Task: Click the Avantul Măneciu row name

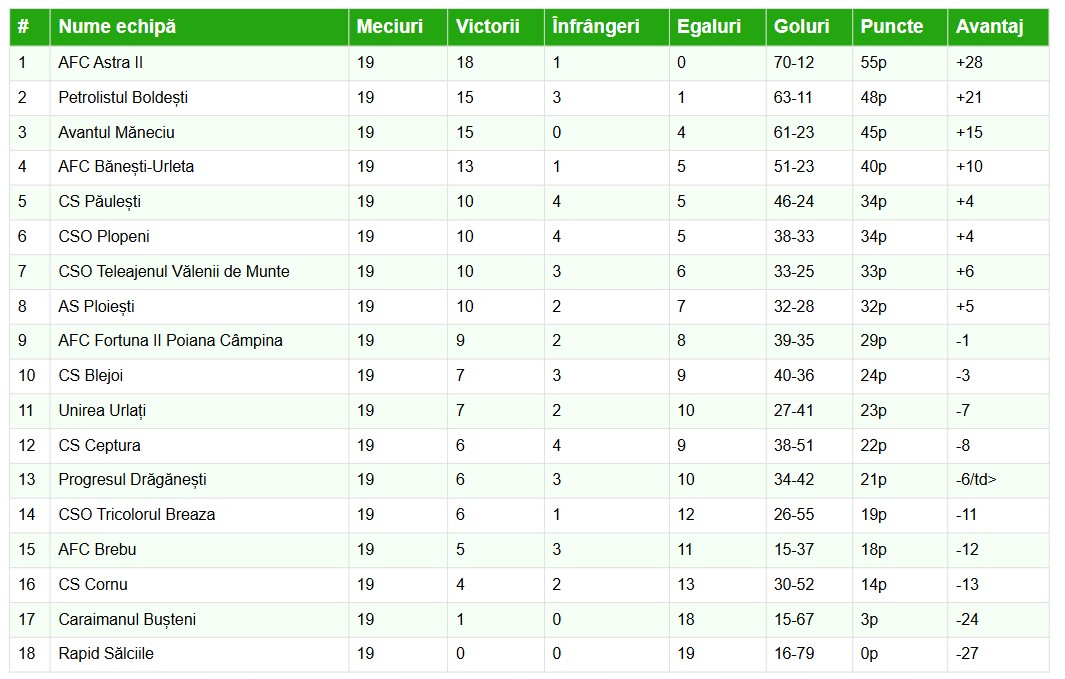Action: (116, 133)
